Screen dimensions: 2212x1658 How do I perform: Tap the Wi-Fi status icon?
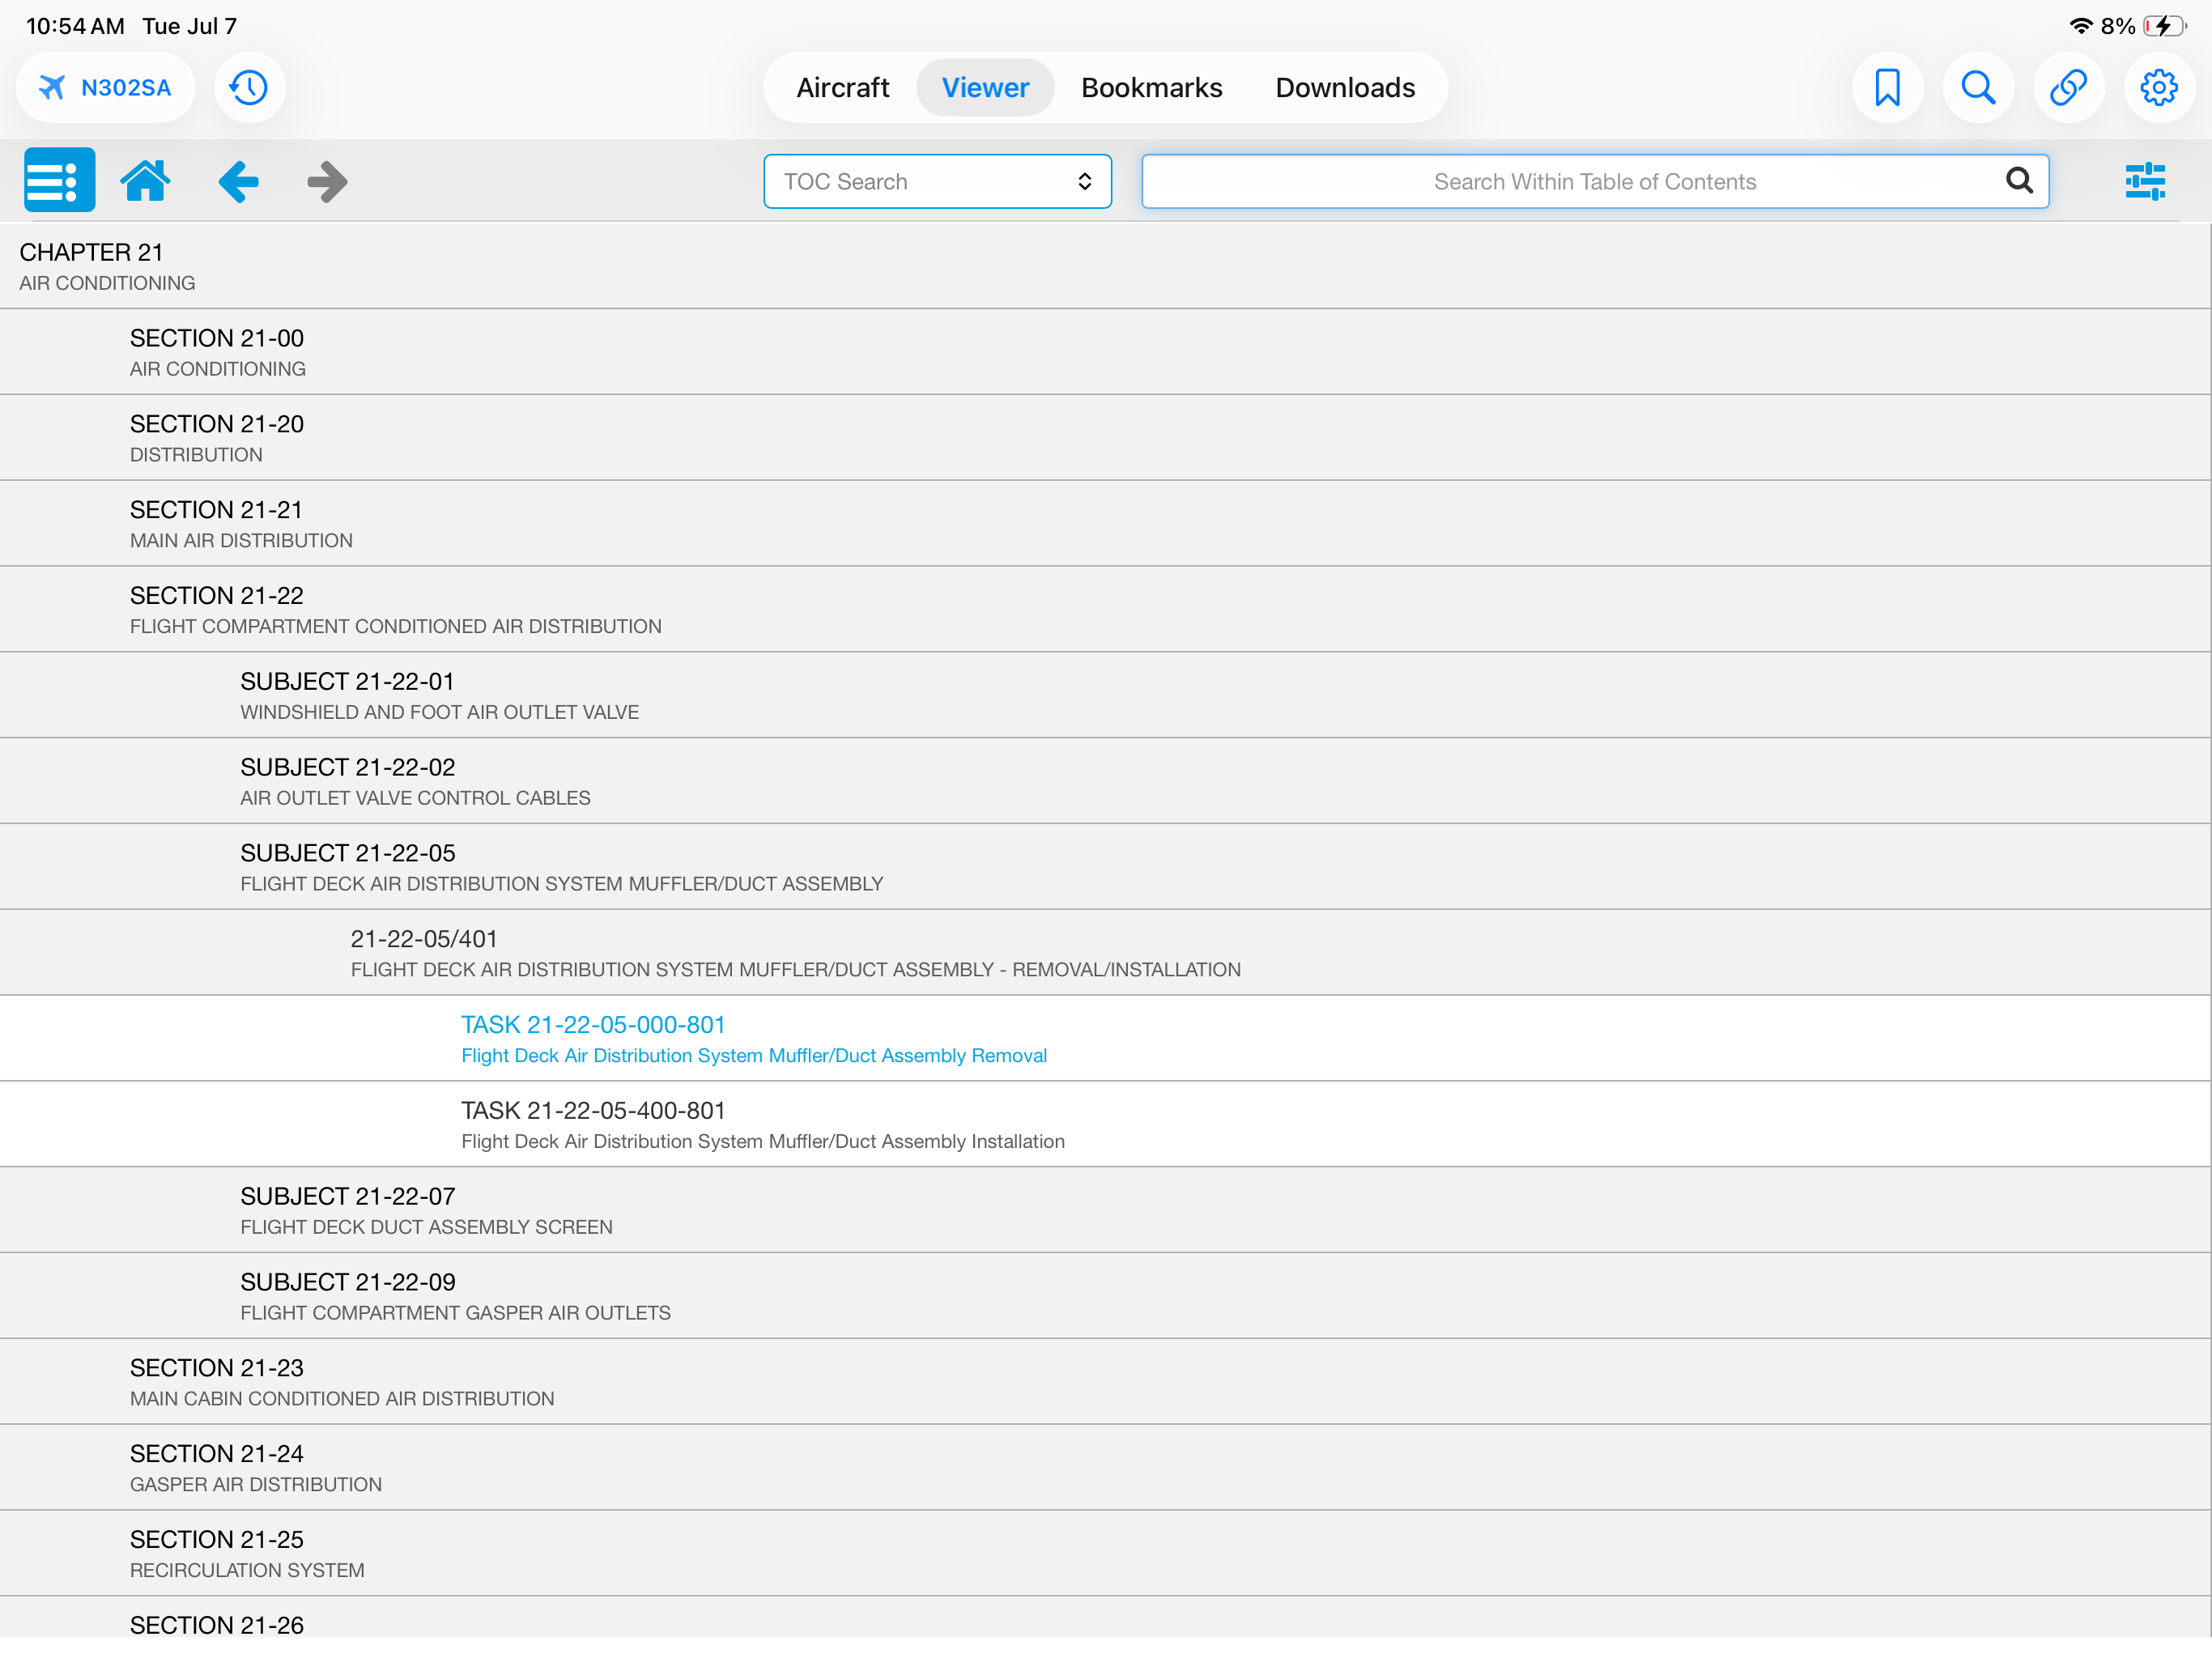point(2081,26)
